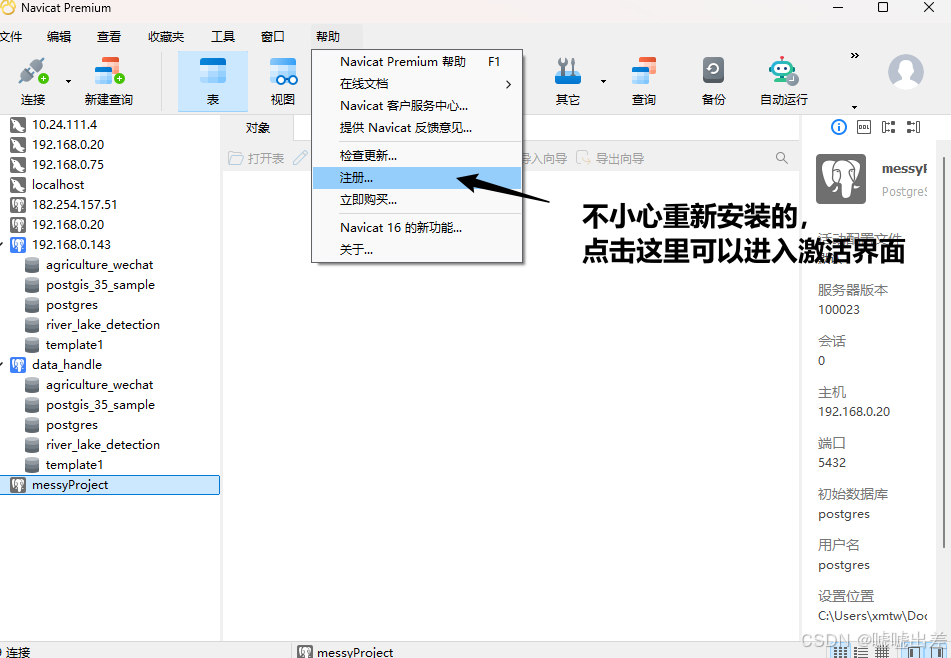This screenshot has height=658, width=951.
Task: Click the user avatar profile icon
Action: 906,72
